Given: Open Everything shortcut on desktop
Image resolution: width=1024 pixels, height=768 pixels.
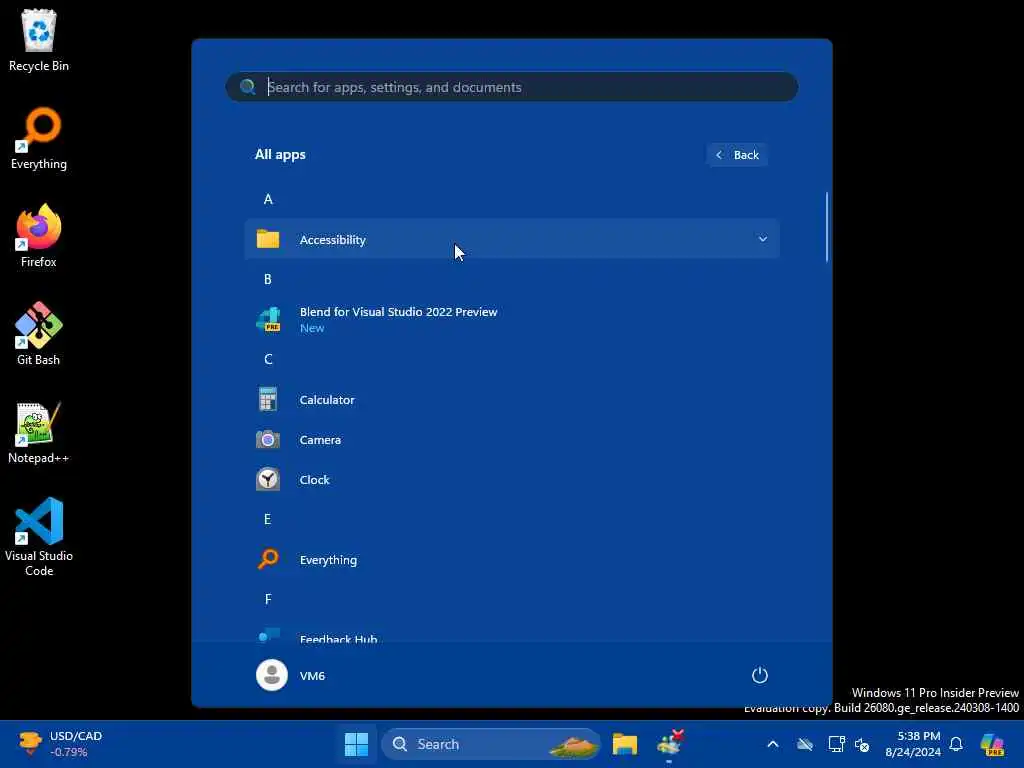Looking at the screenshot, I should 39,138.
